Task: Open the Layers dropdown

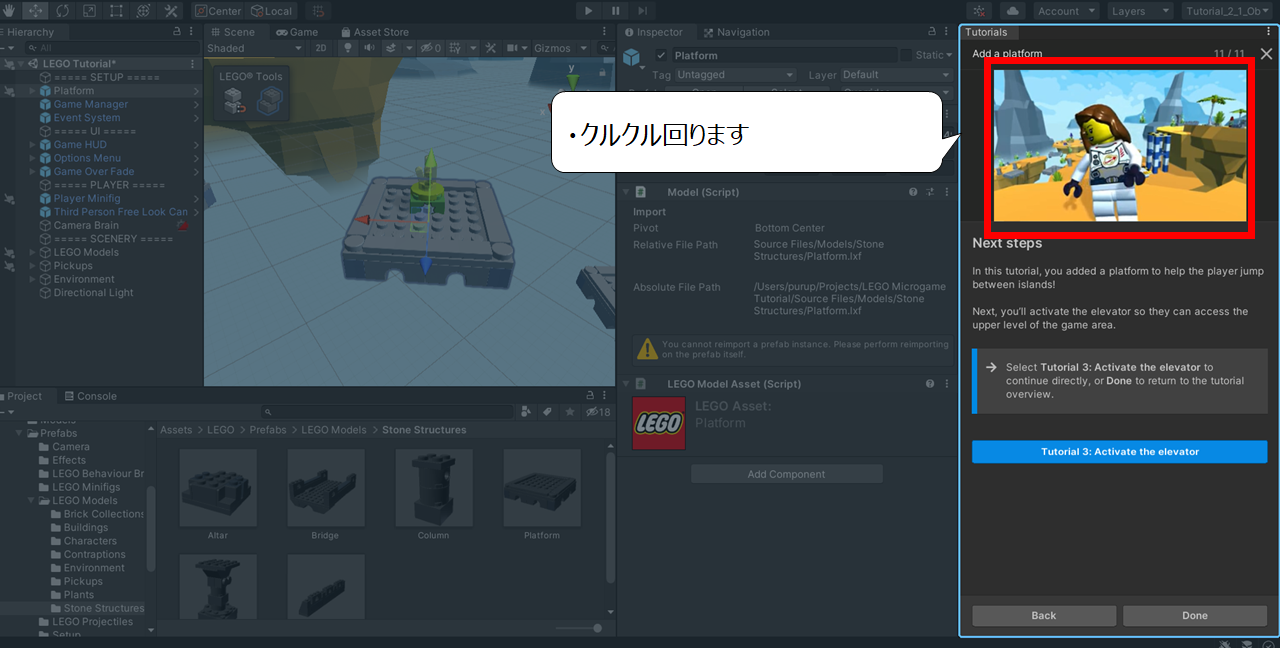Action: pos(1140,11)
